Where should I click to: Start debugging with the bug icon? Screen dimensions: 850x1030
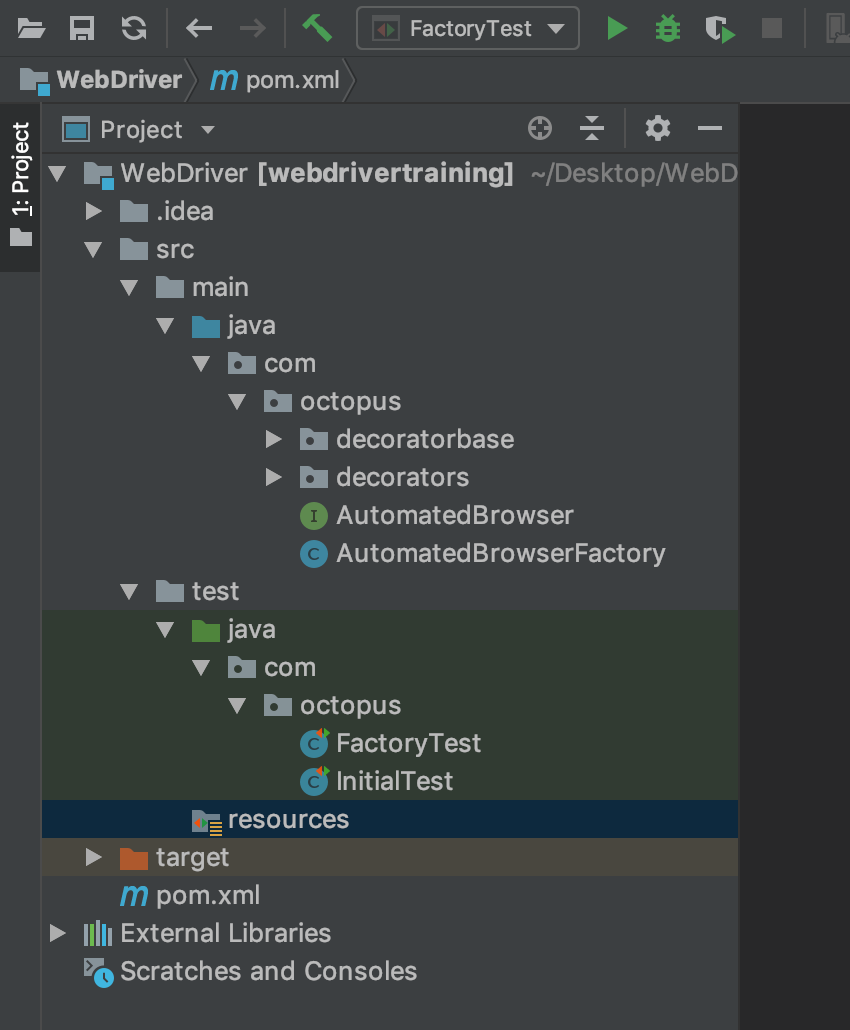pyautogui.click(x=667, y=28)
